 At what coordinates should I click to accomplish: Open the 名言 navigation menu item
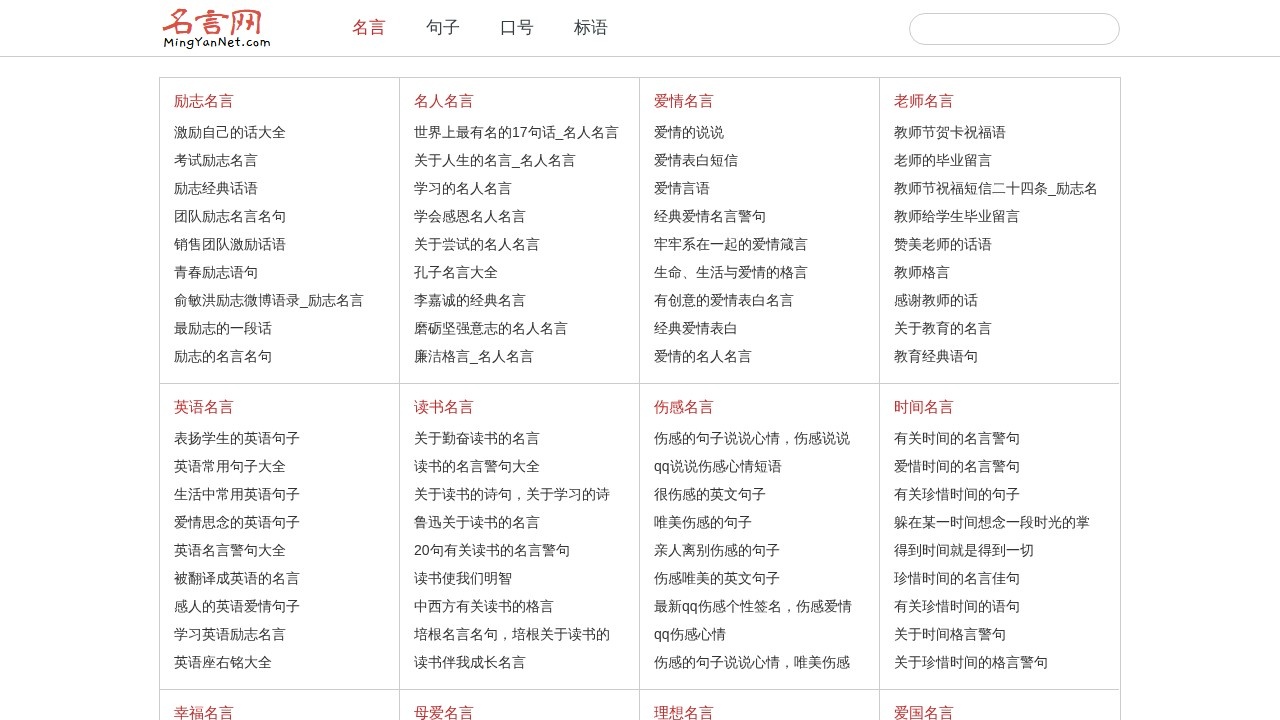click(x=369, y=28)
